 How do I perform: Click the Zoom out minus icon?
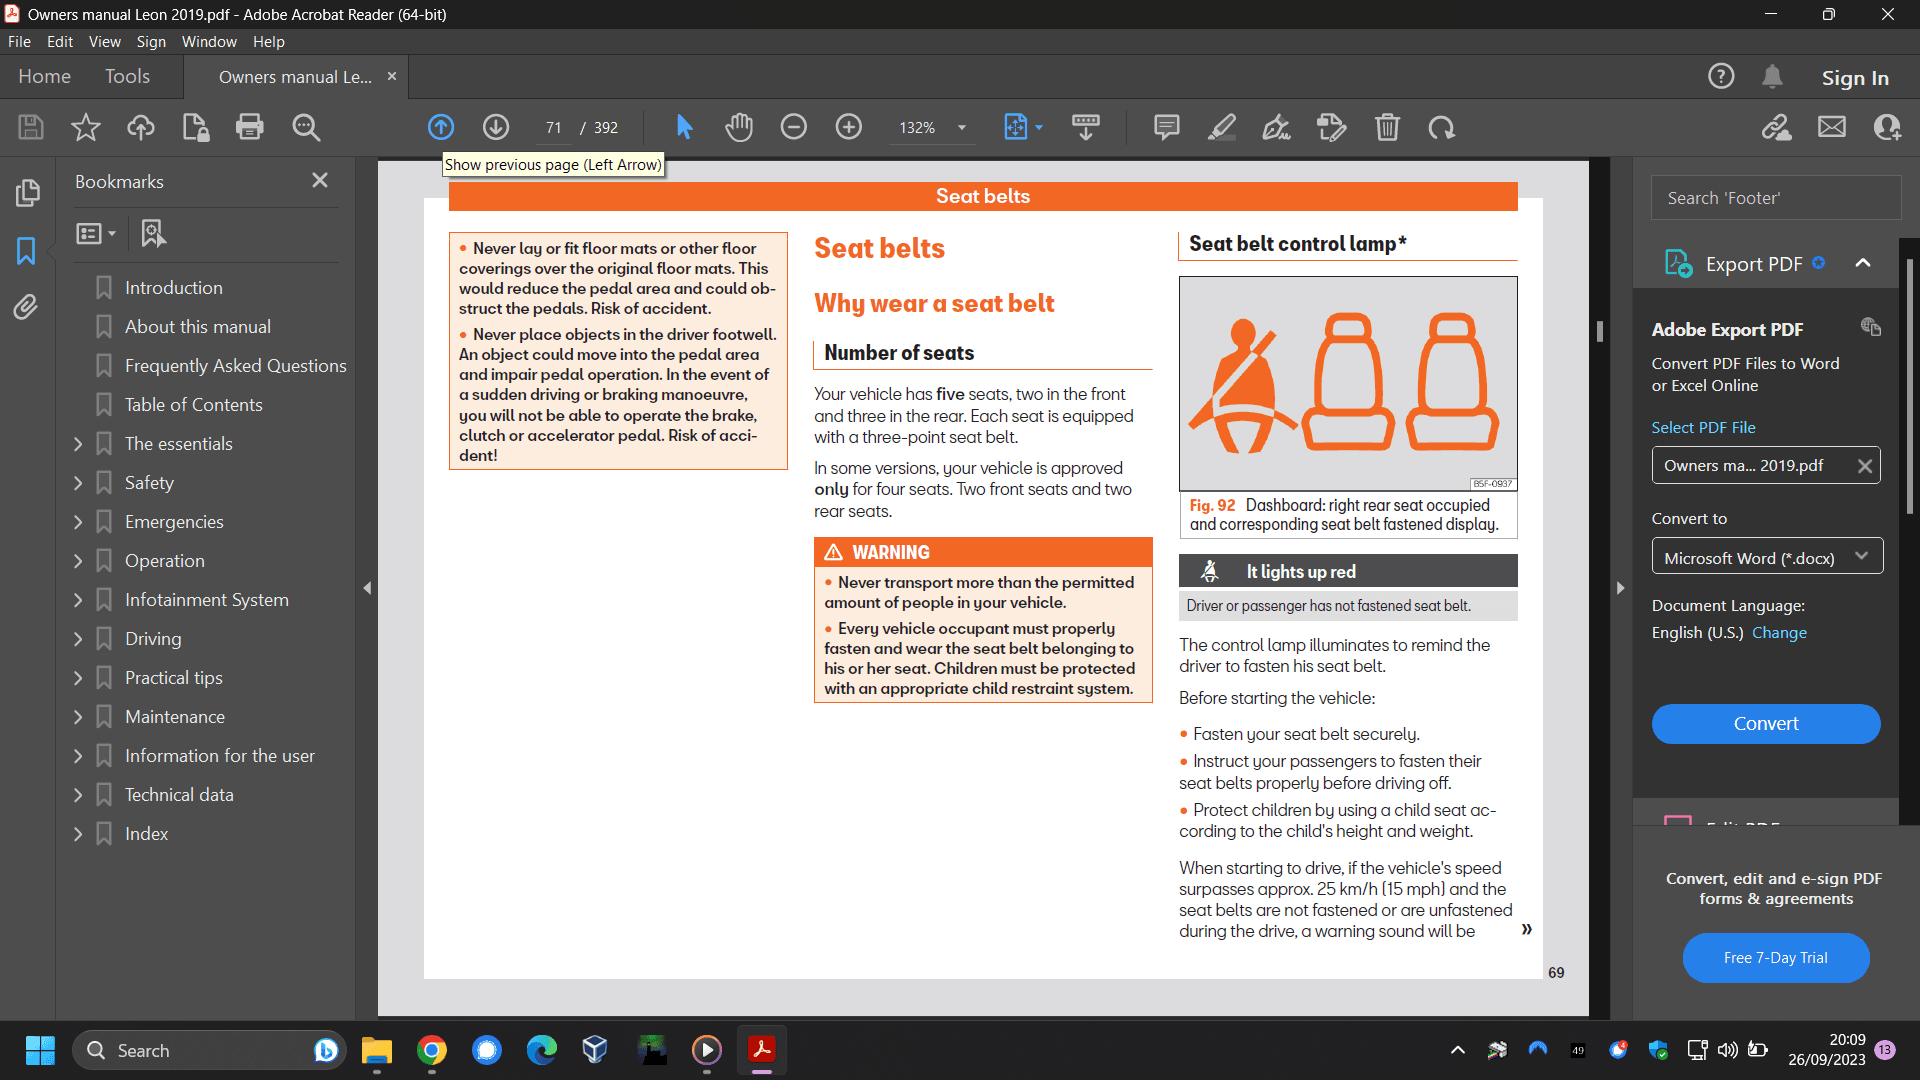pyautogui.click(x=794, y=127)
